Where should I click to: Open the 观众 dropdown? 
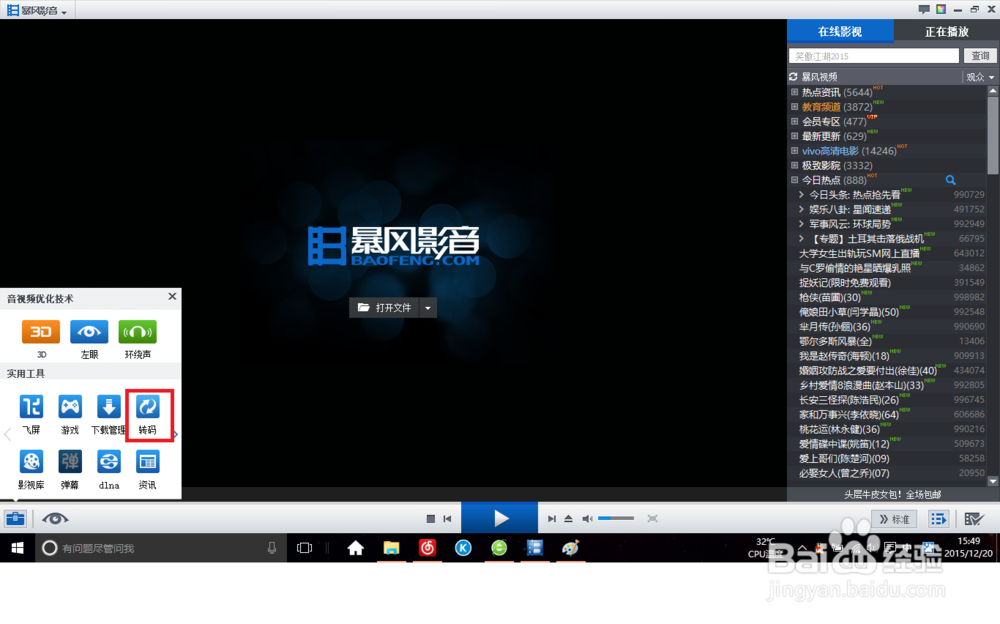980,77
